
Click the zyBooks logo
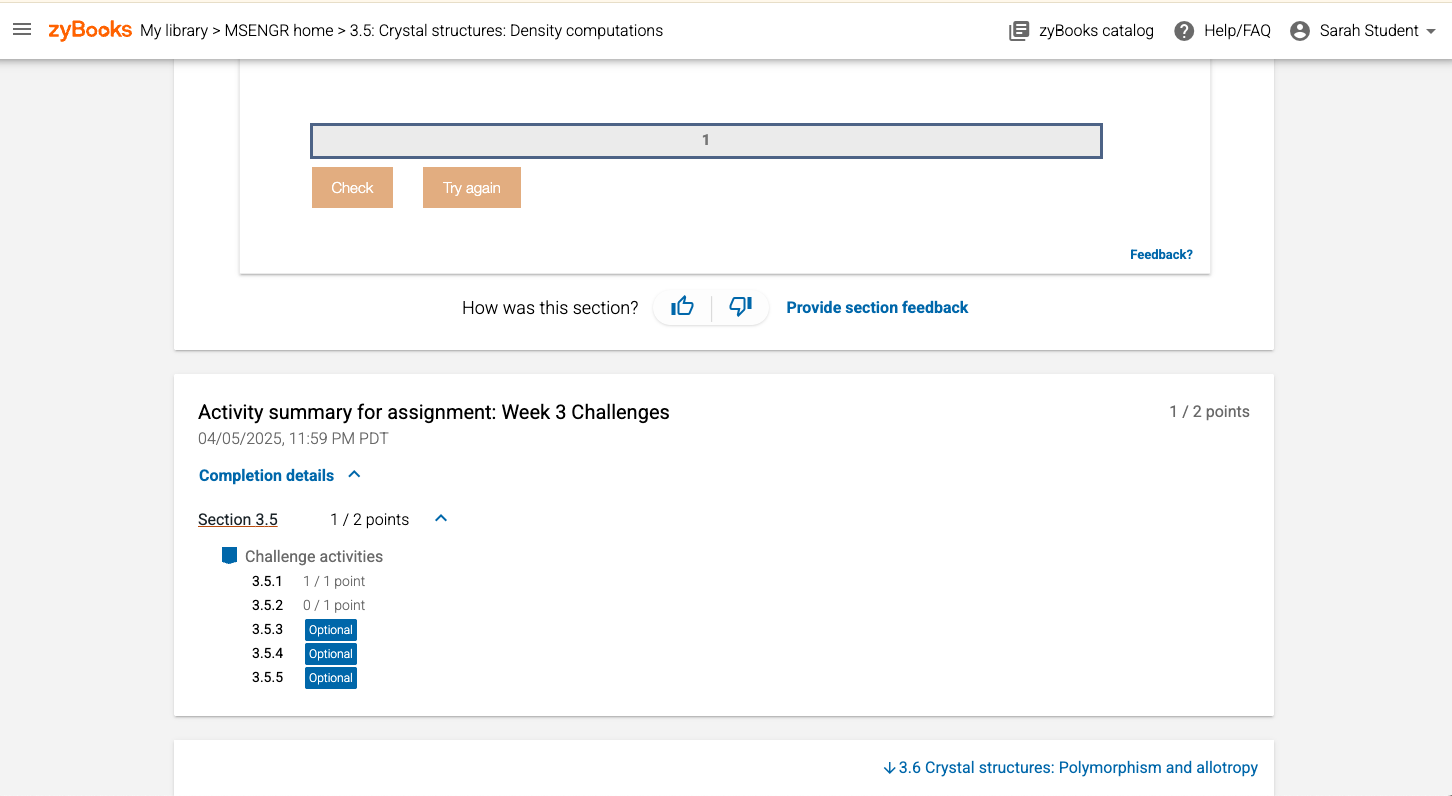(90, 30)
